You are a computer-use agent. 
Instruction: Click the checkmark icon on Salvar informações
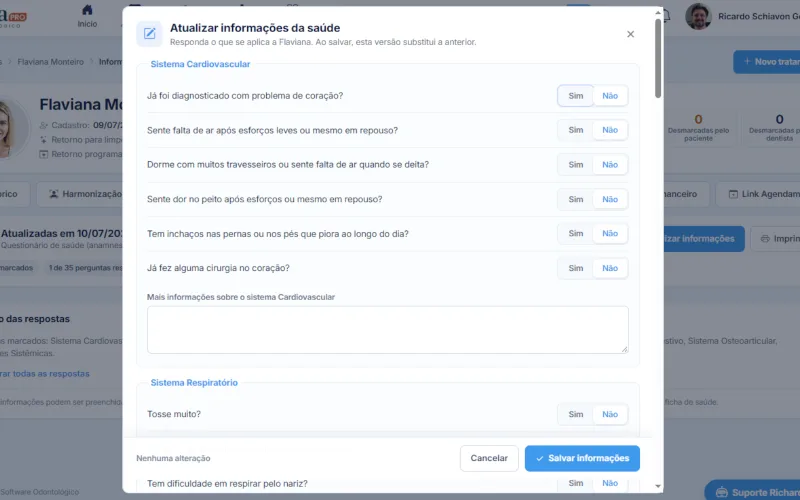(x=539, y=459)
